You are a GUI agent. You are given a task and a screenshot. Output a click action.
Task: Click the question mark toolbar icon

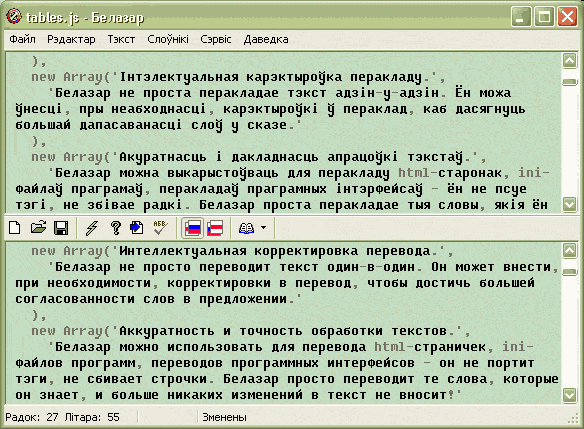(116, 228)
